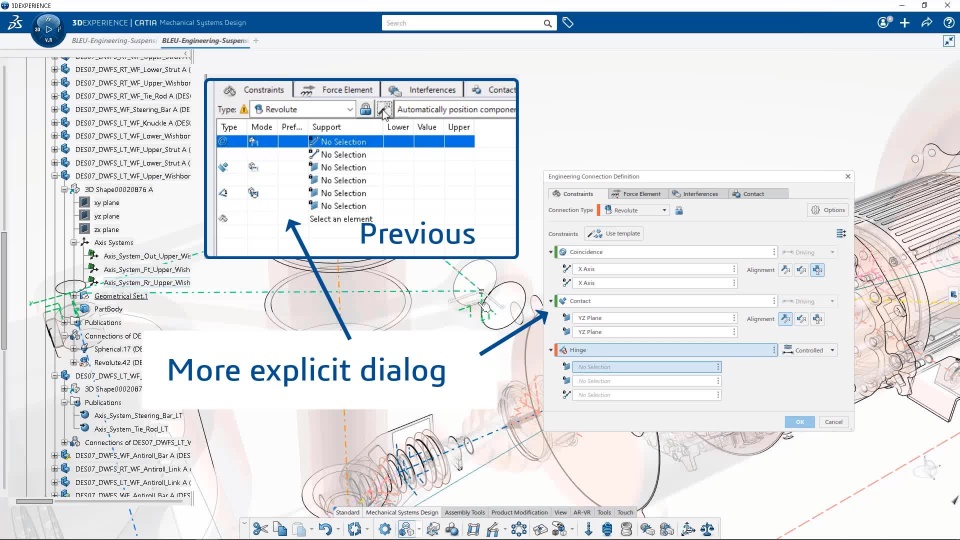
Task: Click the square frame icon in bottom toolbar
Action: tap(473, 529)
